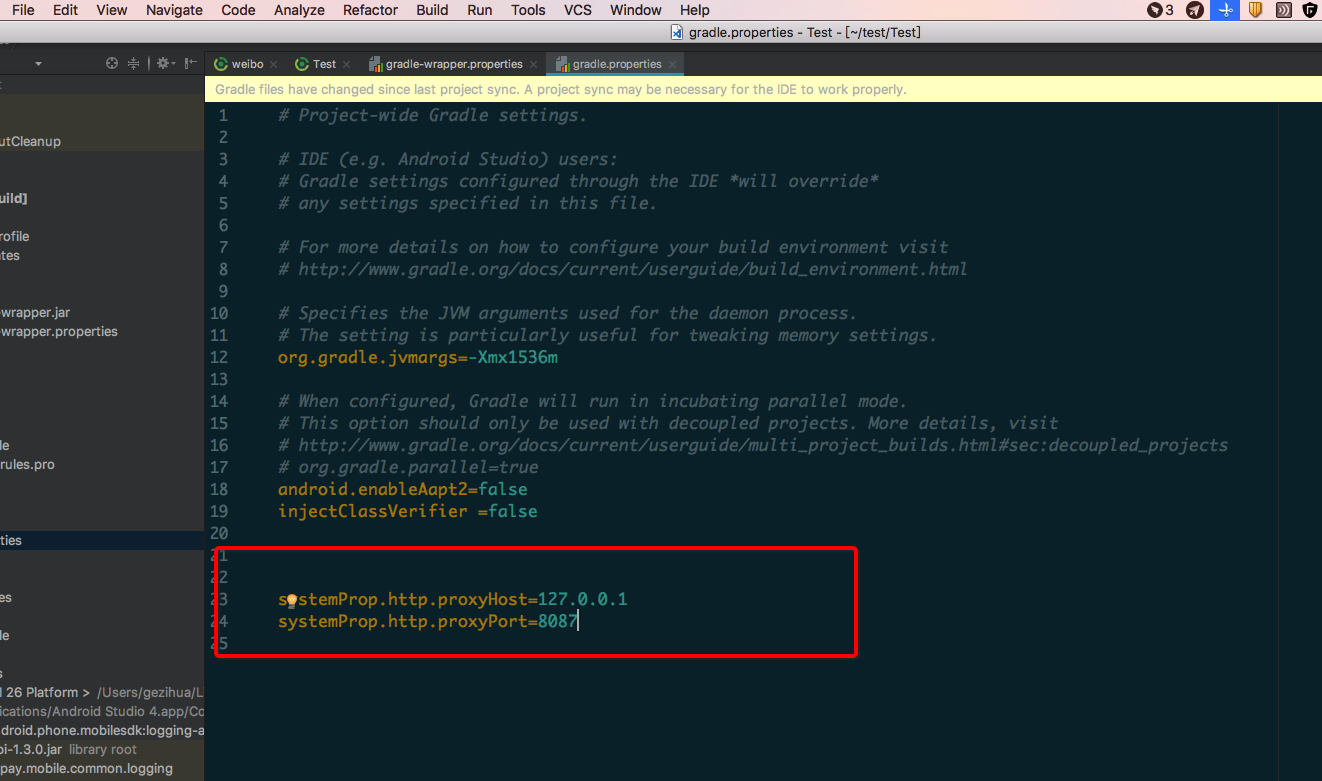
Task: Close the weibo tab
Action: tap(274, 64)
